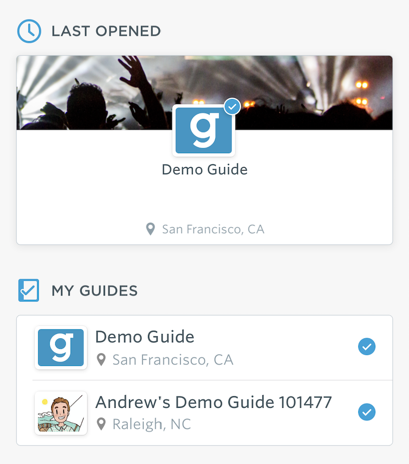Click the pin icon in the Last Opened card
This screenshot has width=409, height=464.
point(151,229)
